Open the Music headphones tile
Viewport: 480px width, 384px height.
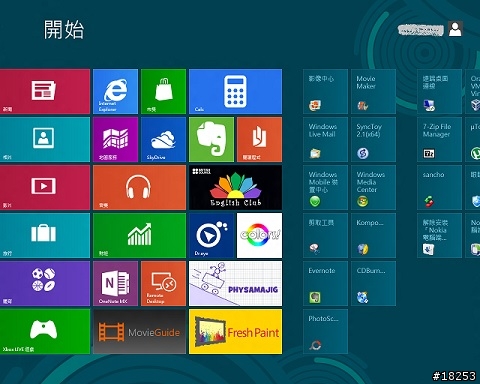(139, 187)
